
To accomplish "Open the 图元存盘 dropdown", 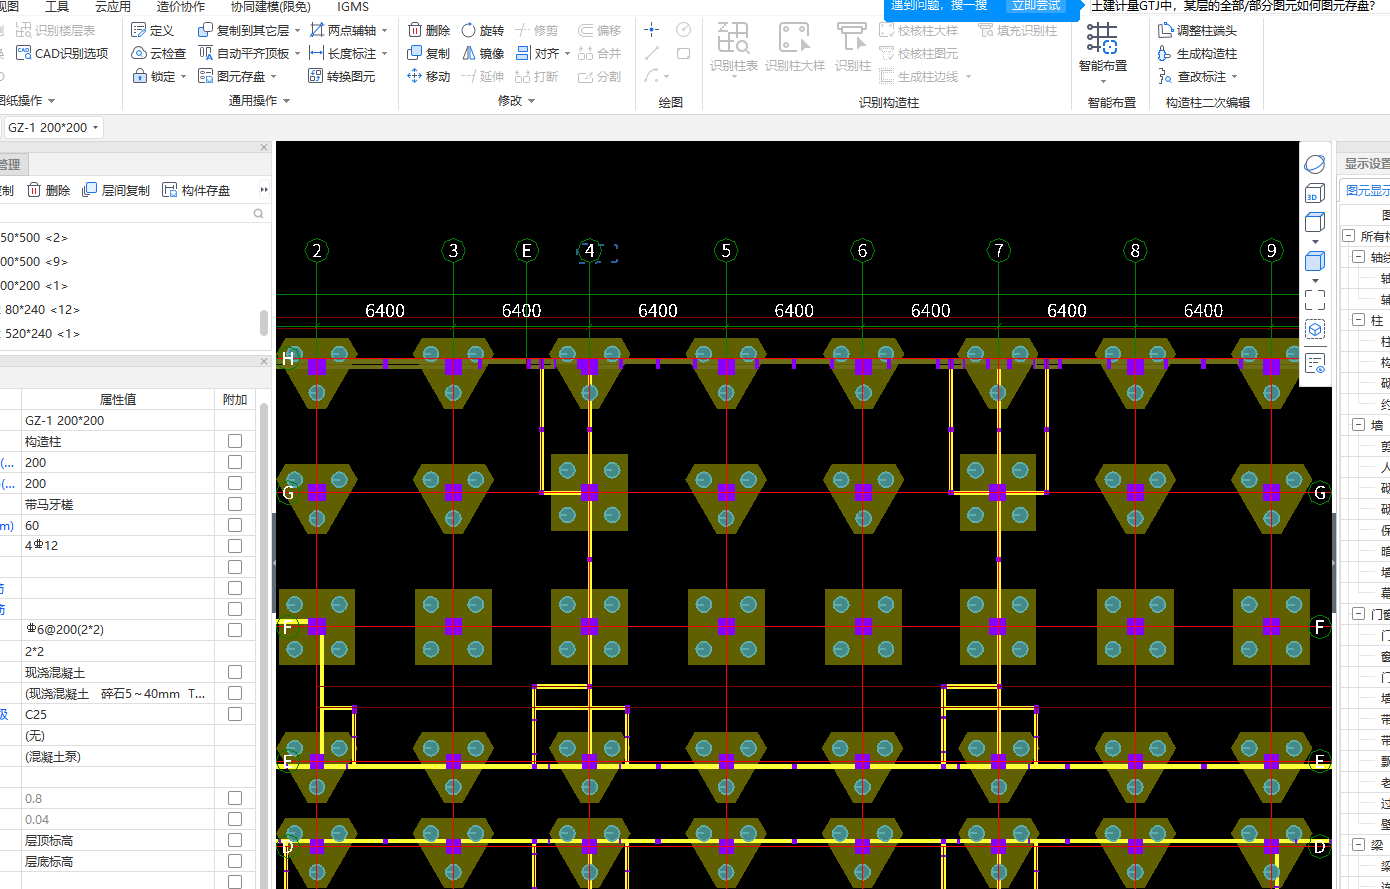I will (275, 77).
